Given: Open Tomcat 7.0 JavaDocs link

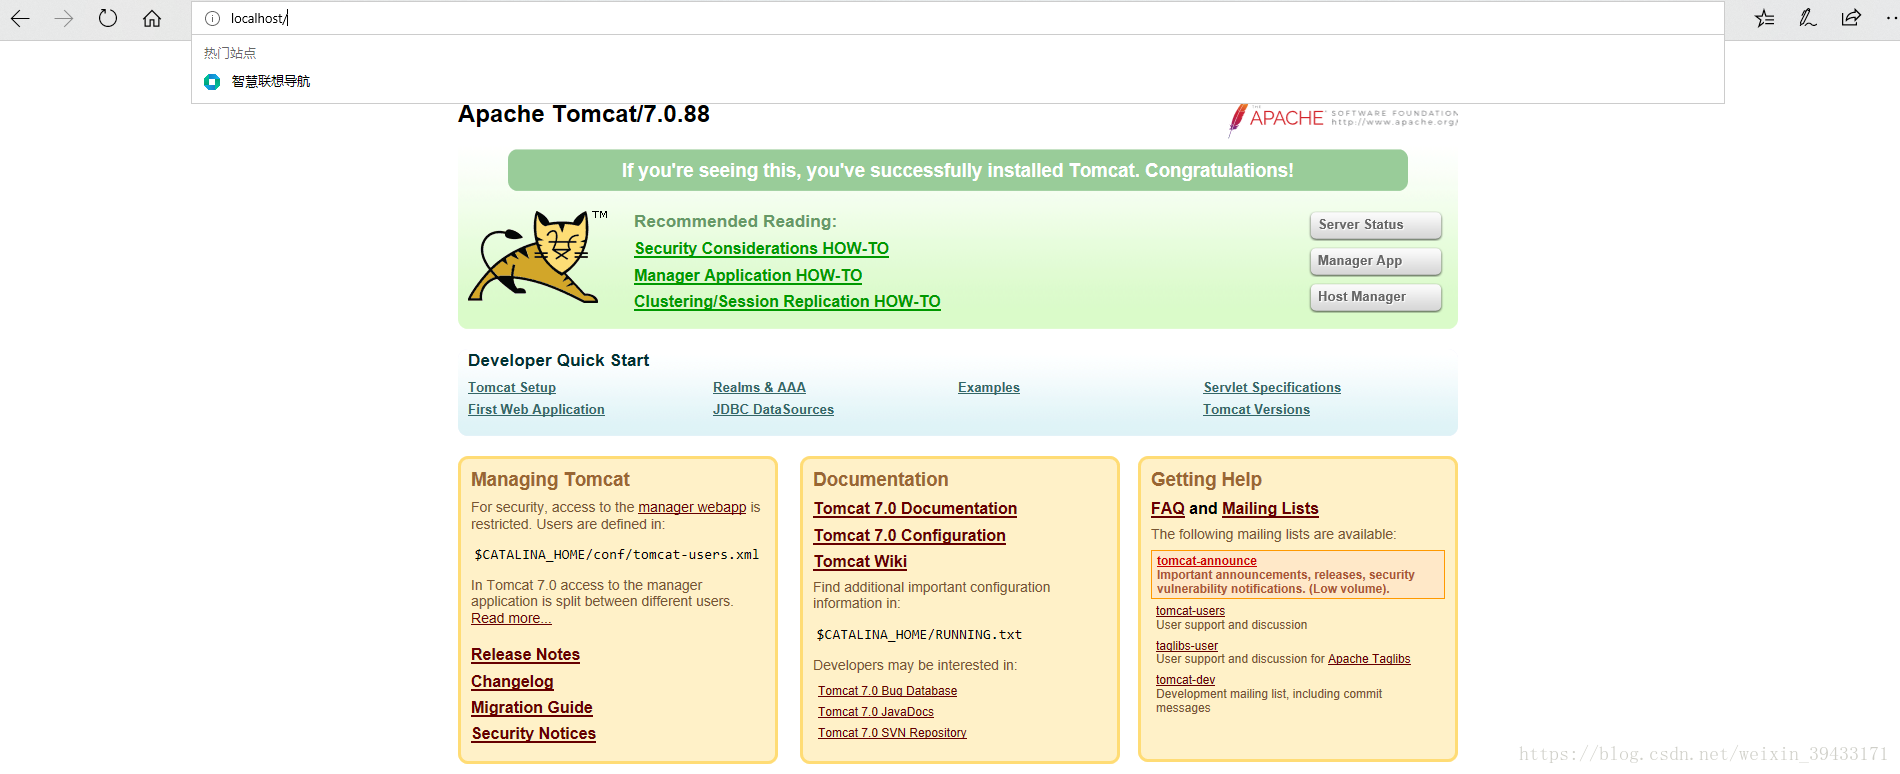Looking at the screenshot, I should click(876, 712).
